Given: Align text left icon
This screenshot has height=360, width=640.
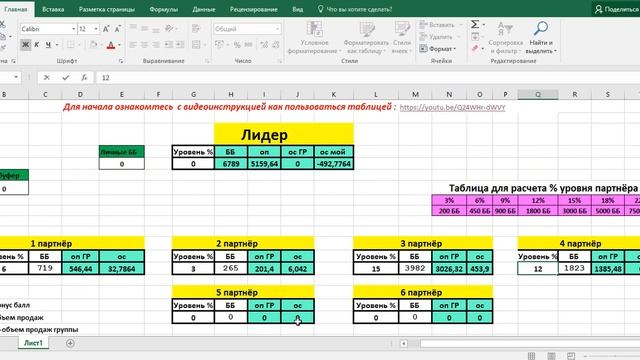Looking at the screenshot, I should point(133,45).
